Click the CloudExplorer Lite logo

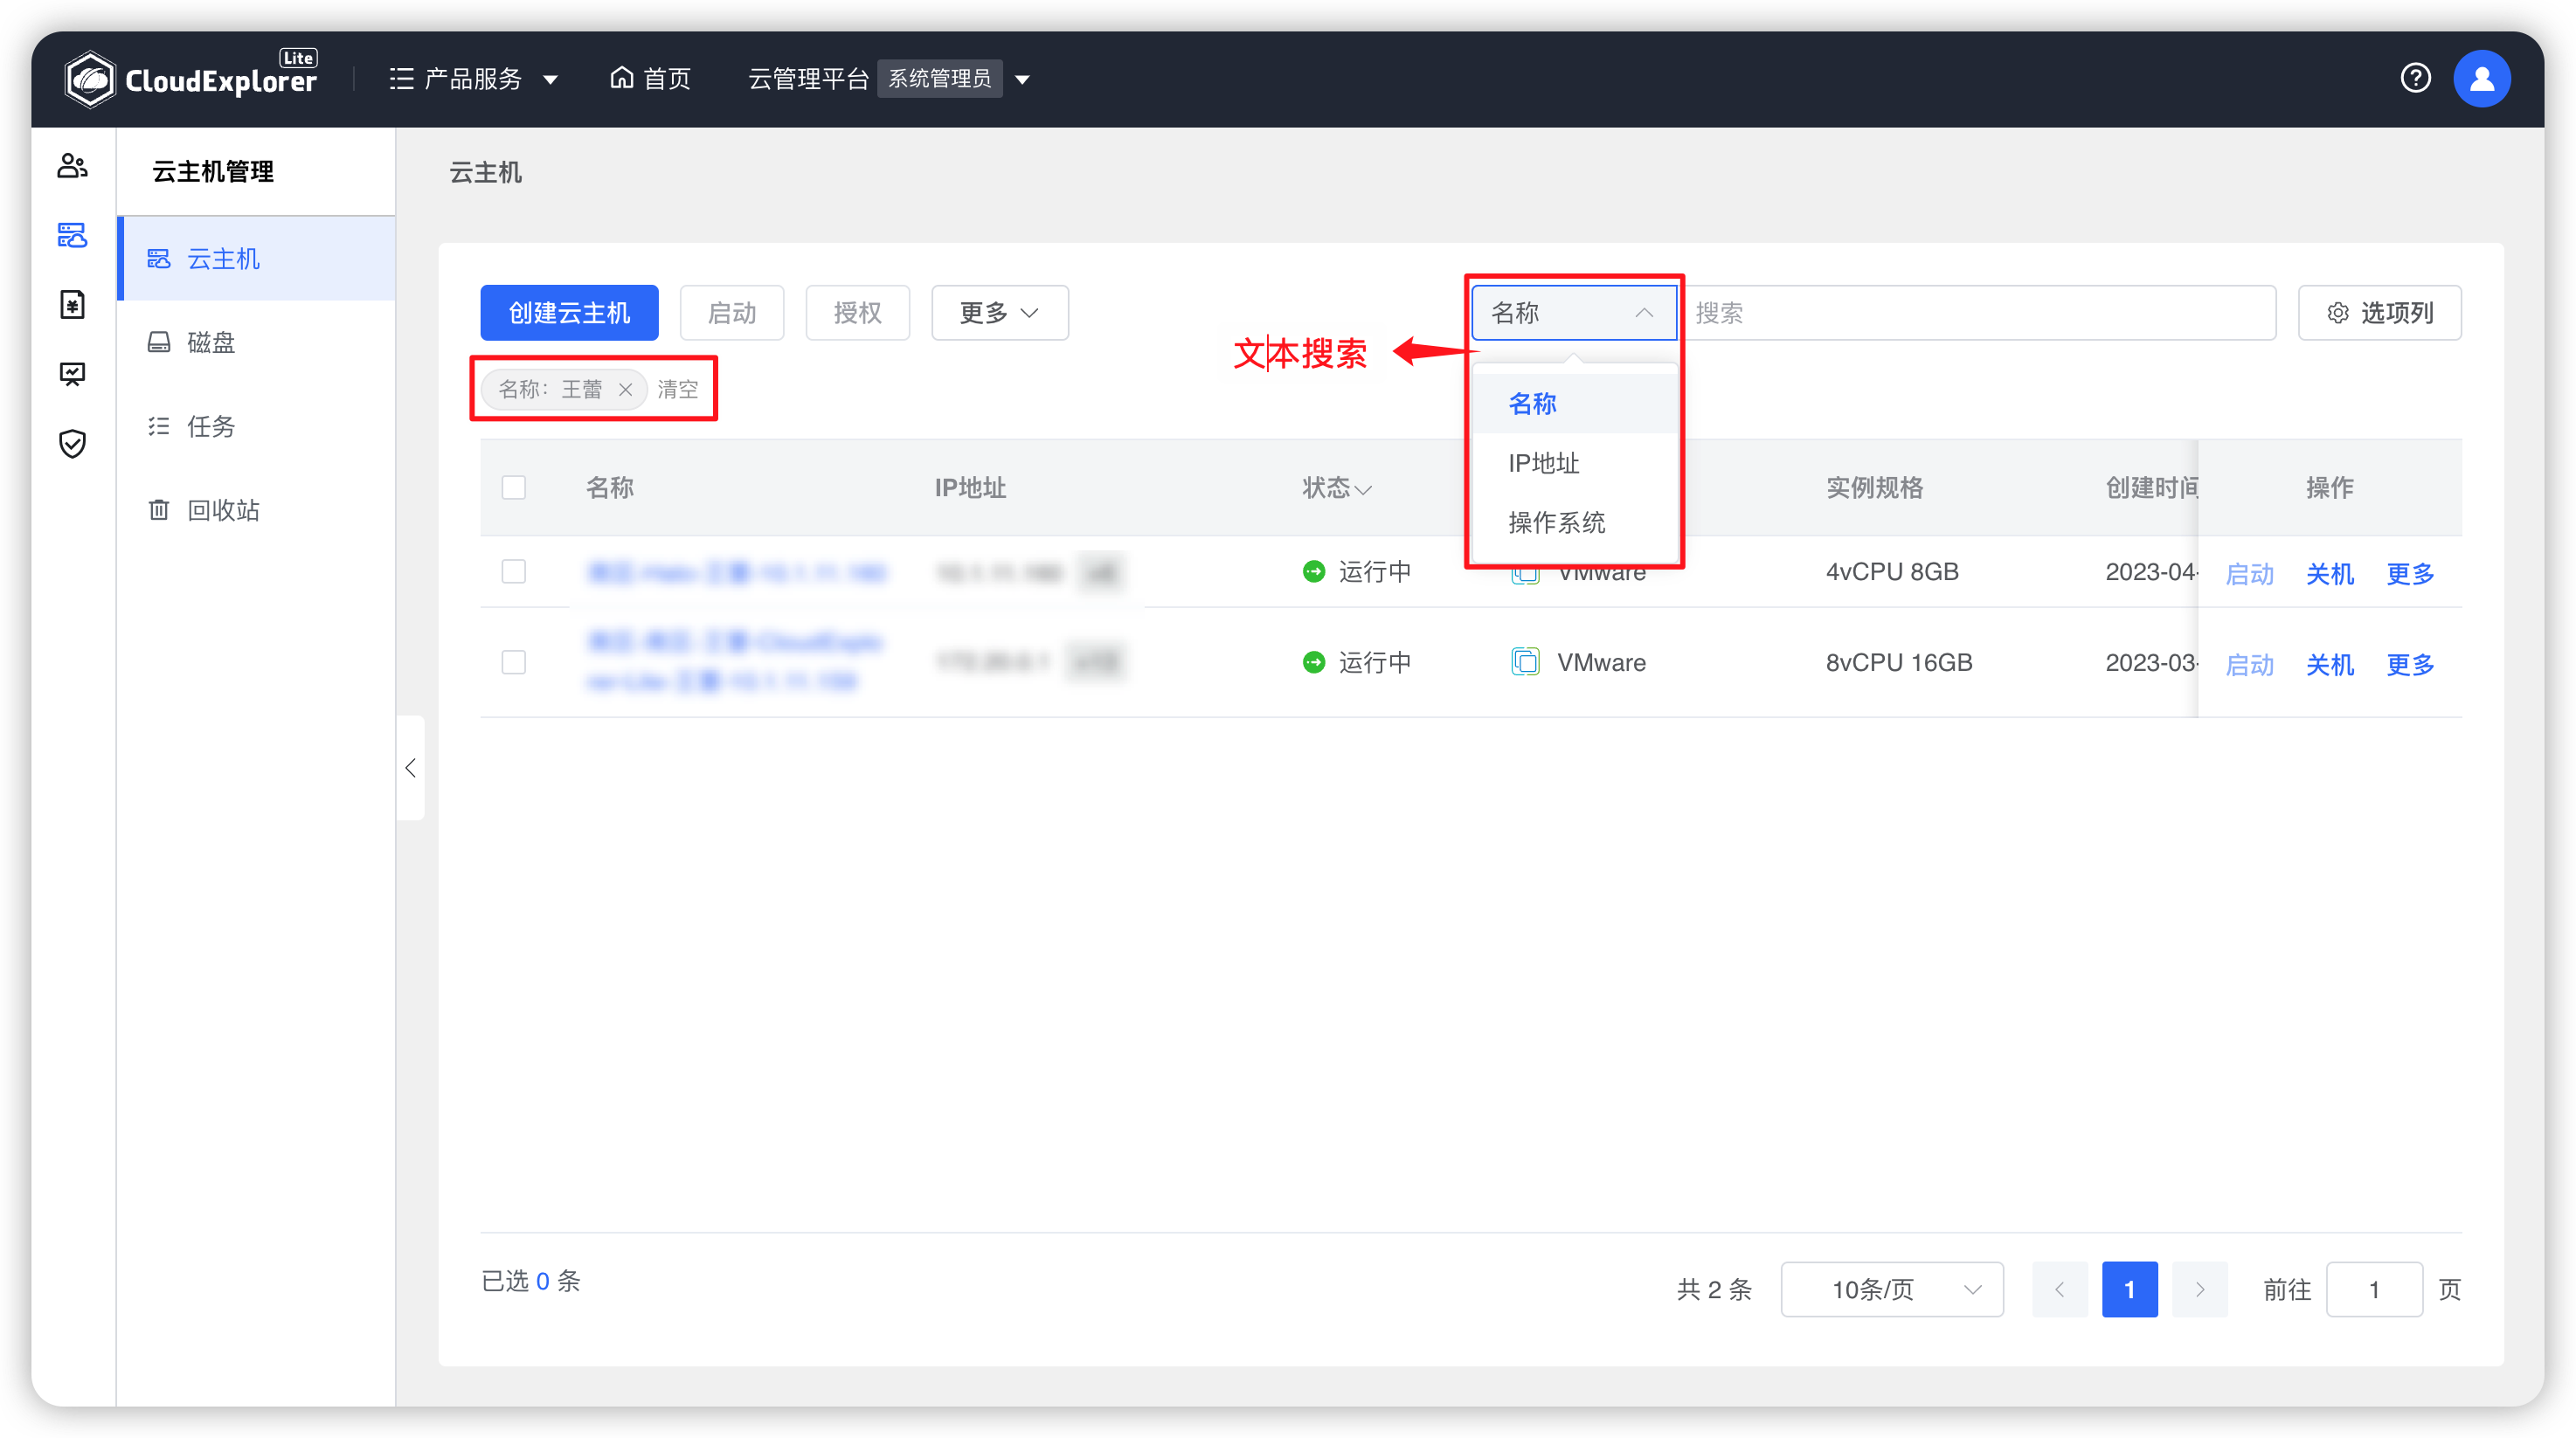[190, 78]
